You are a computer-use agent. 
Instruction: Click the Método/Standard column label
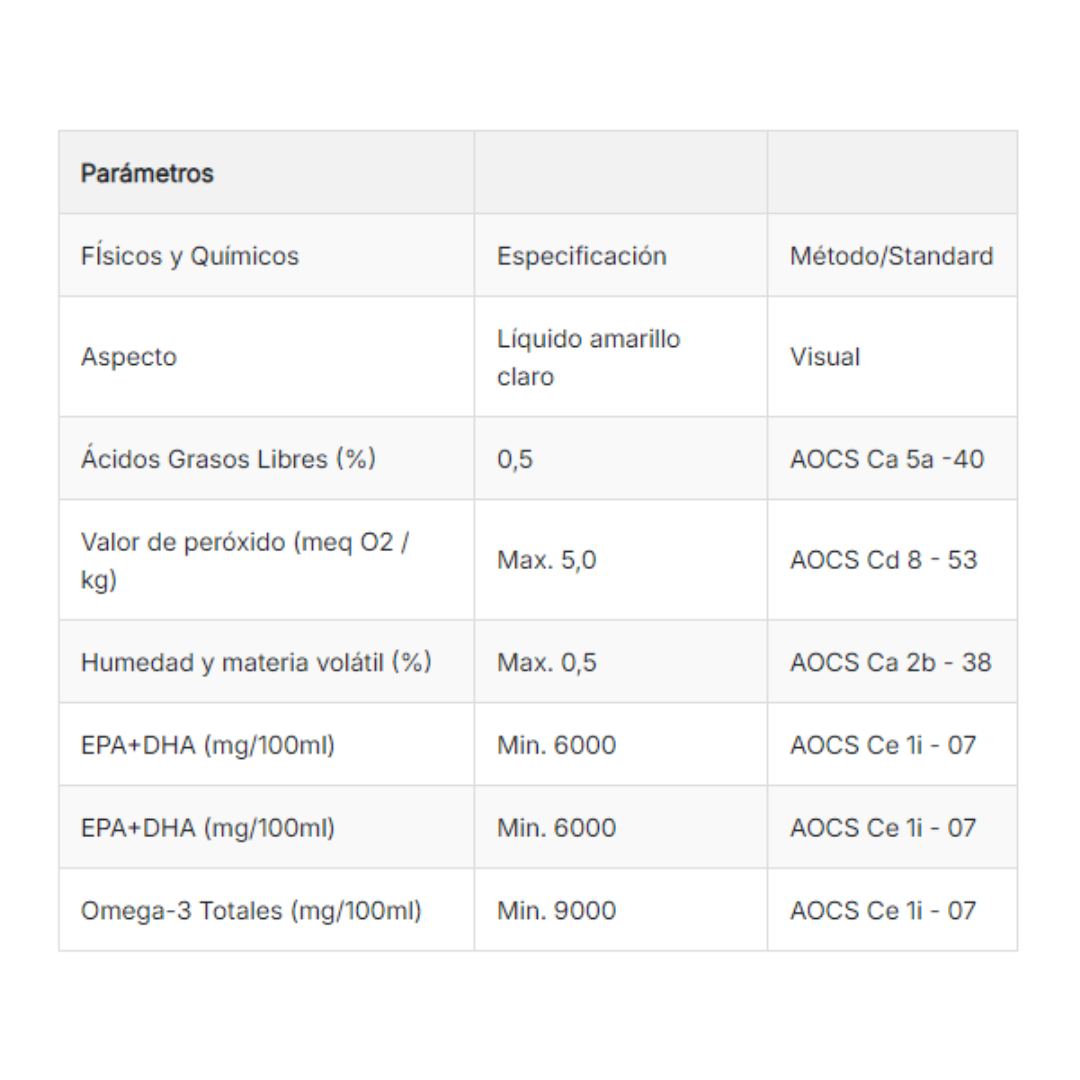pos(891,256)
